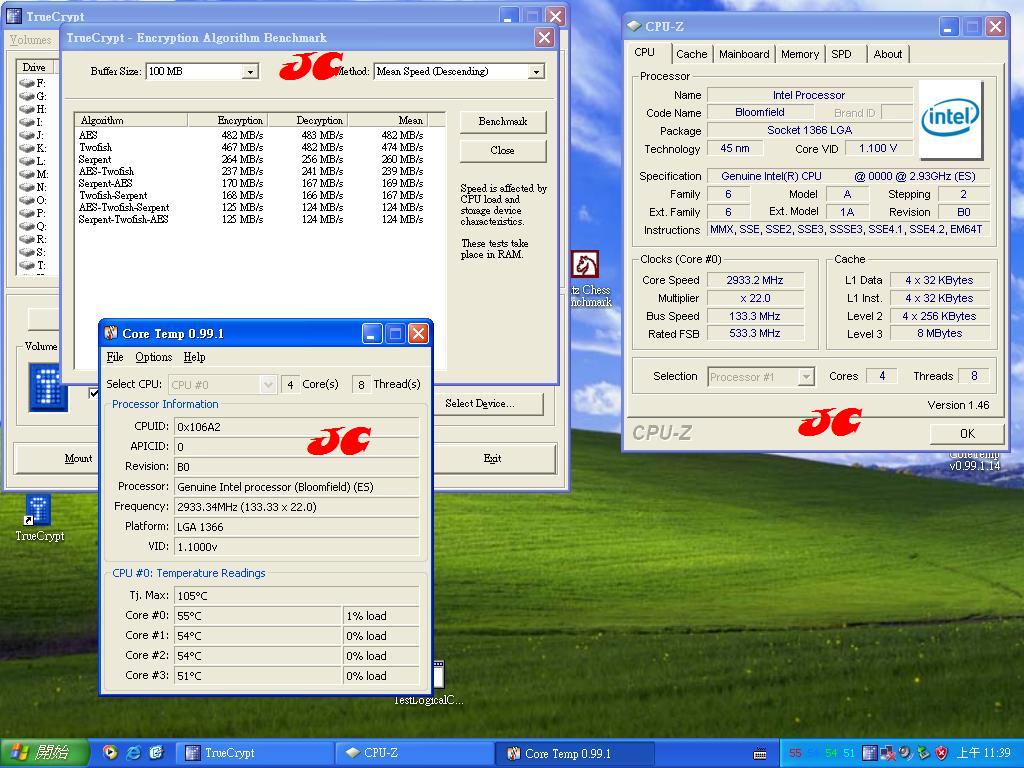
Task: Click the TrueCrypt volume logo icon
Action: pos(48,387)
